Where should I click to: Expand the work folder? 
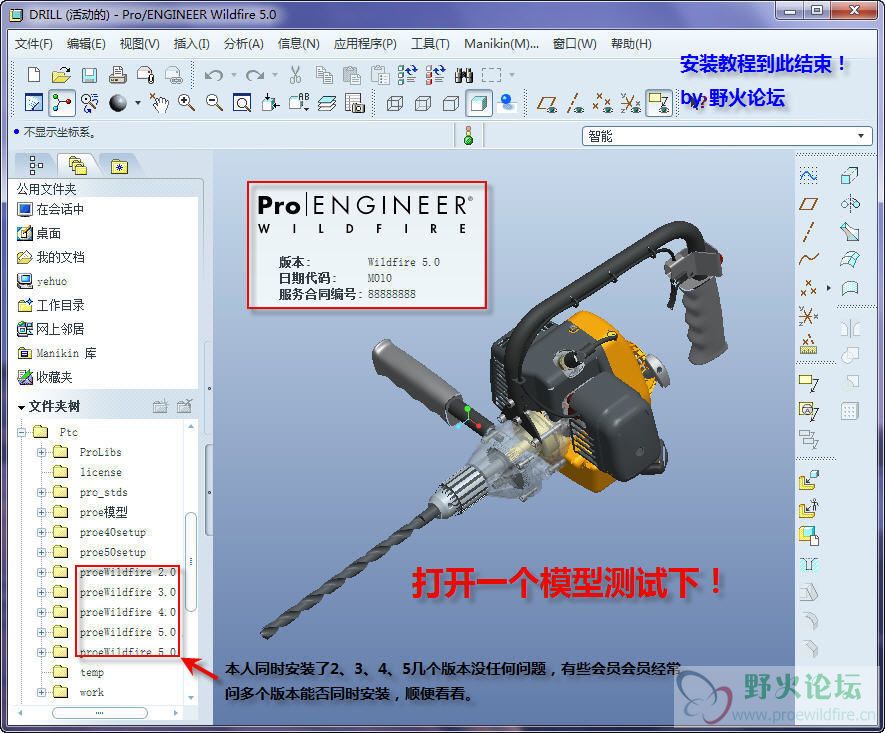tap(41, 692)
